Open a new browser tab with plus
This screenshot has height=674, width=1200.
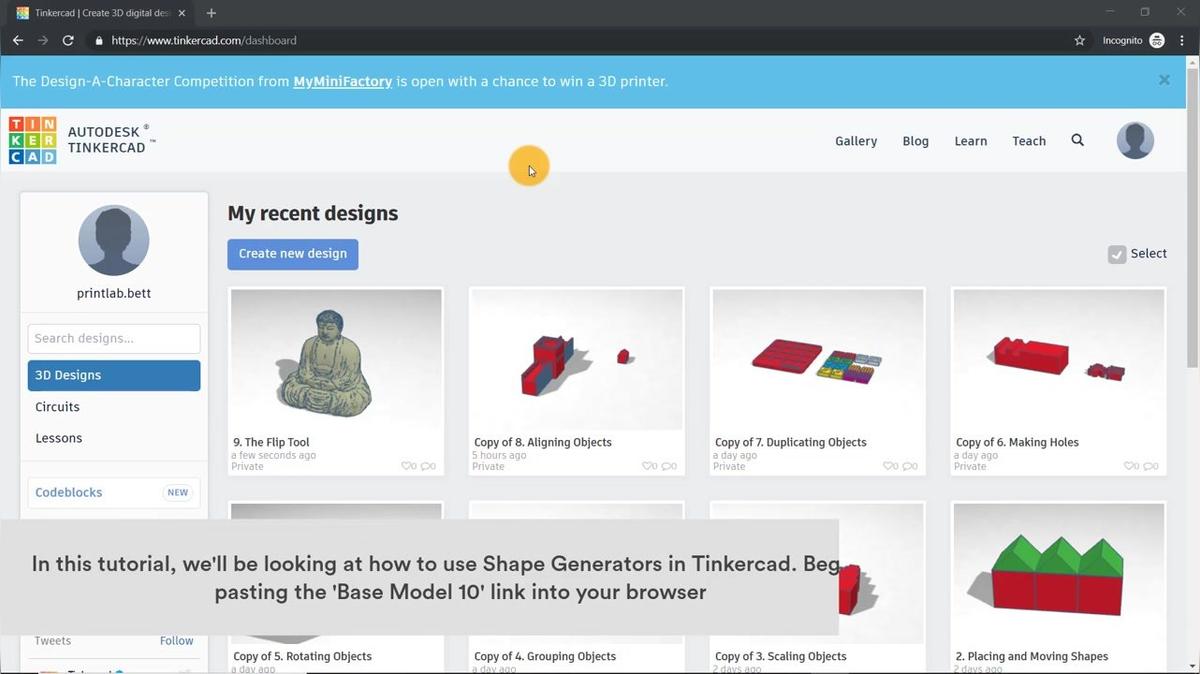coord(211,13)
